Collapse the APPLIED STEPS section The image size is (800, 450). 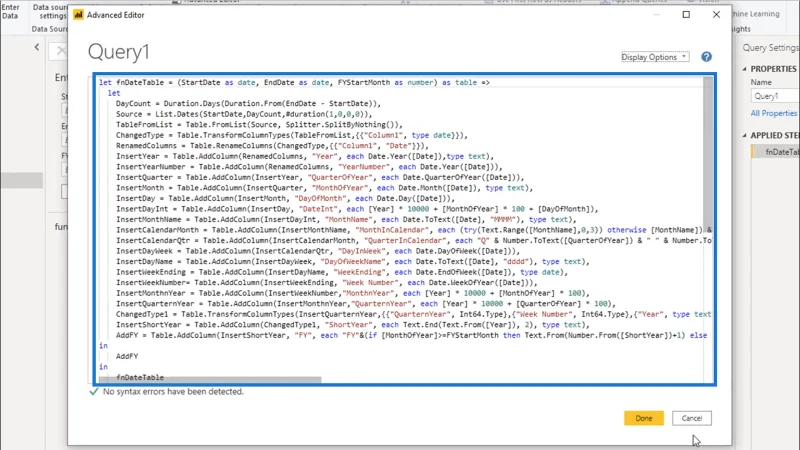click(744, 135)
